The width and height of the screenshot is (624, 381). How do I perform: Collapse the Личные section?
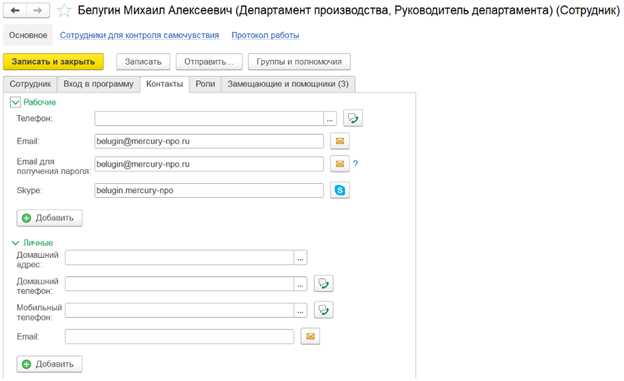pyautogui.click(x=15, y=243)
